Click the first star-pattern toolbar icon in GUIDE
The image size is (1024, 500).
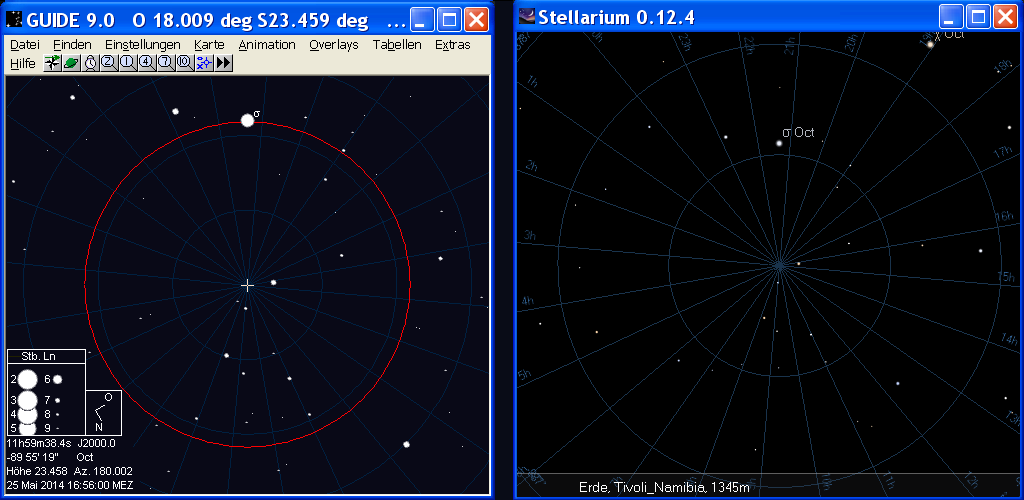pyautogui.click(x=52, y=63)
